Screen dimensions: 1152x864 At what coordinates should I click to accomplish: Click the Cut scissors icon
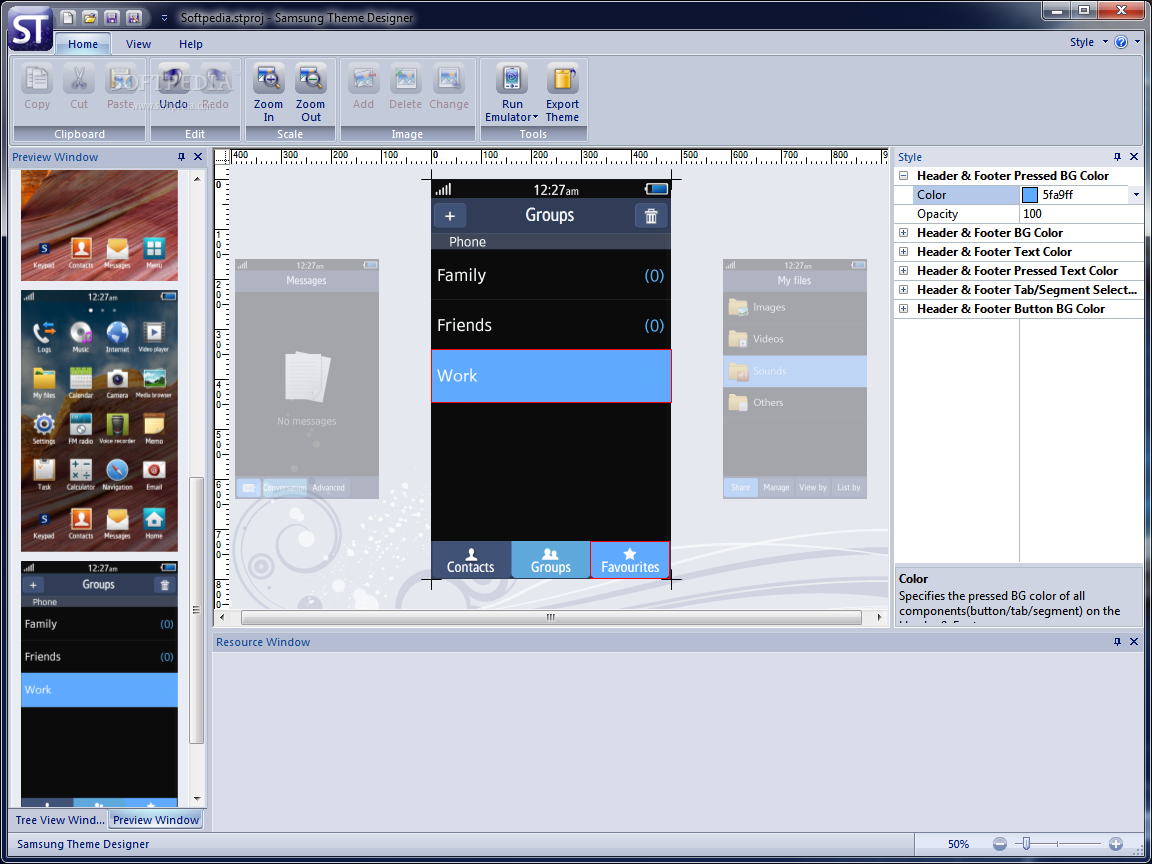79,79
